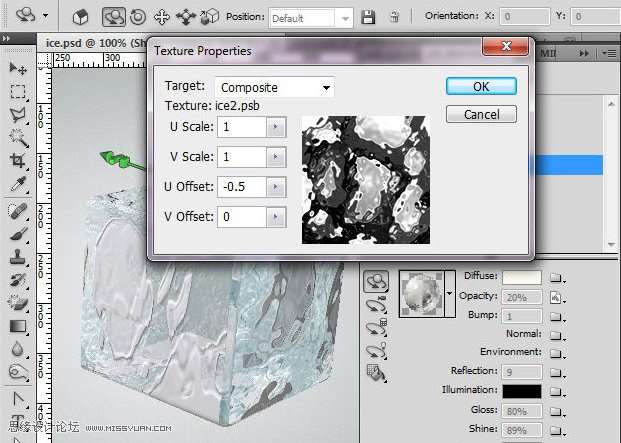Click OK in Texture Properties
This screenshot has height=443, width=621.
coord(481,86)
